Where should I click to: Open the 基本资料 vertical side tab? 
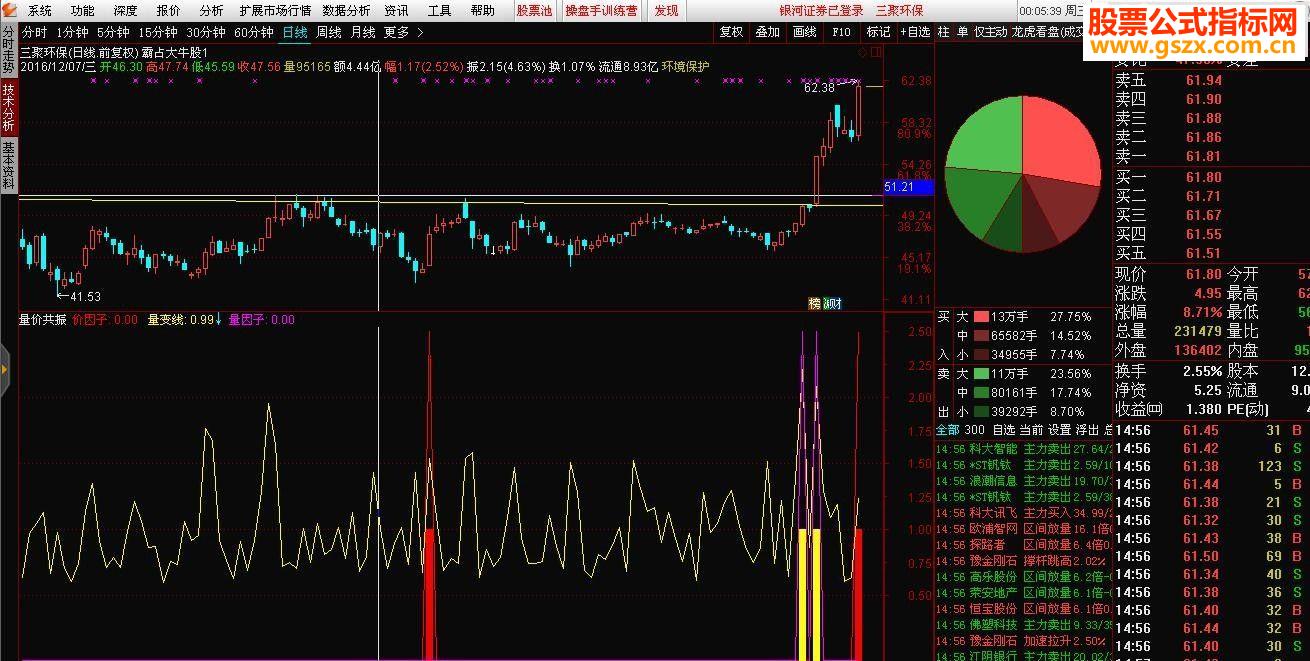tap(9, 166)
